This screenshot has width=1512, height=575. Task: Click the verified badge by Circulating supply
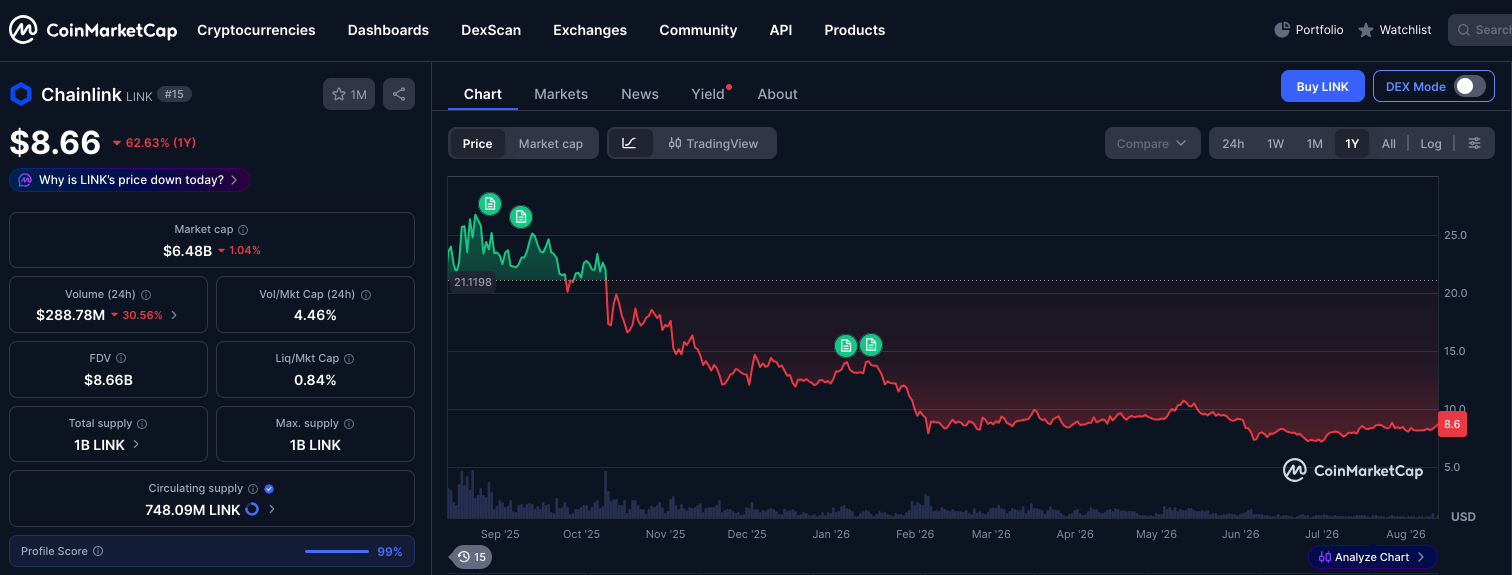[x=269, y=489]
